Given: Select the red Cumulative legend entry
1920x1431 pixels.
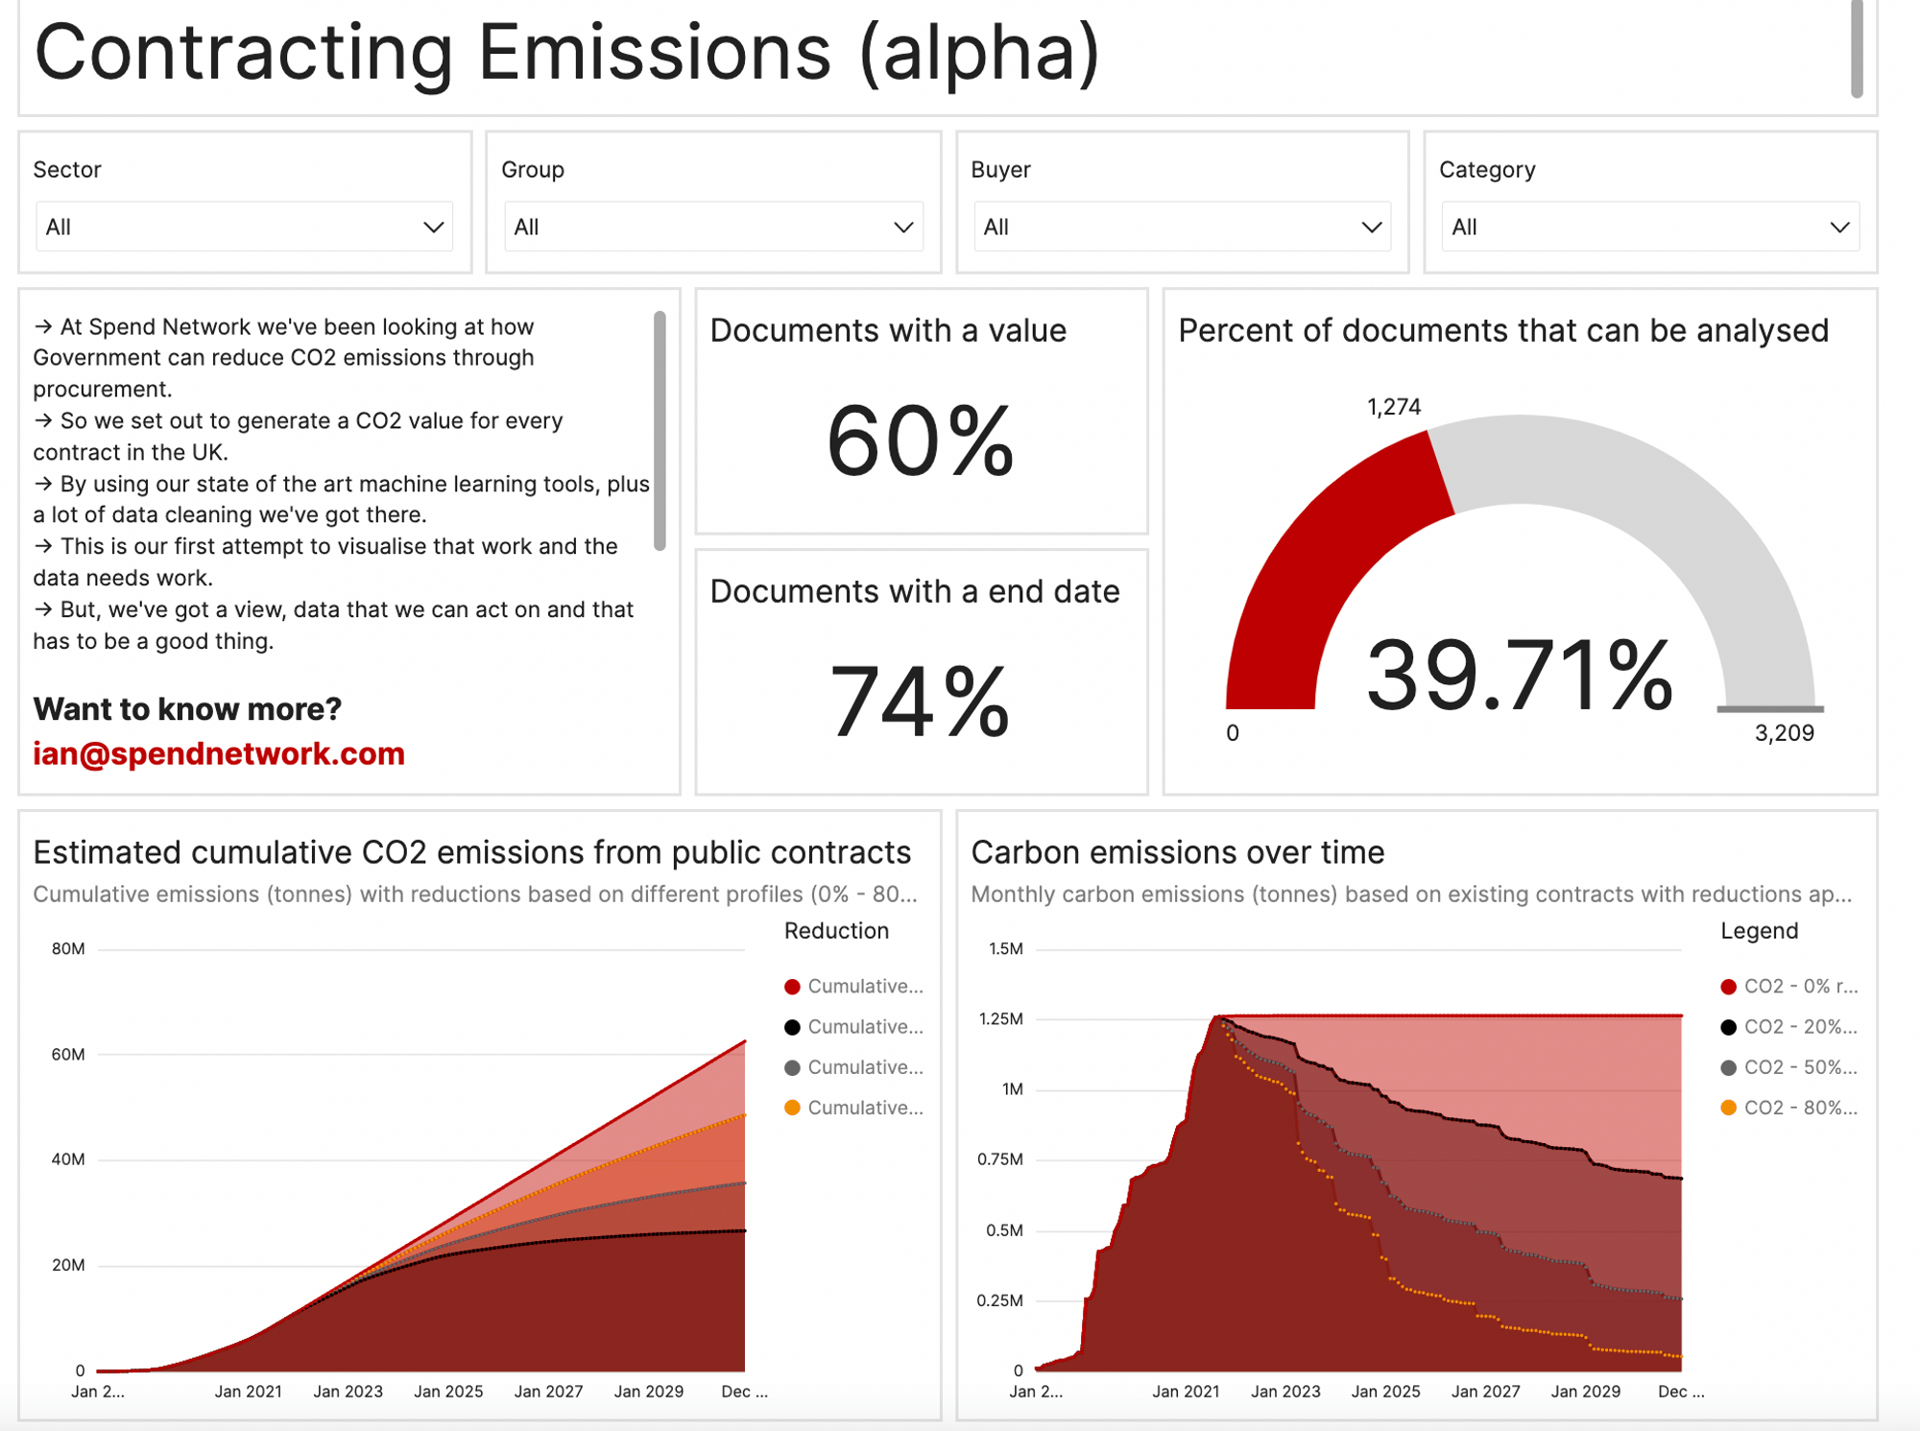Looking at the screenshot, I should [x=854, y=987].
